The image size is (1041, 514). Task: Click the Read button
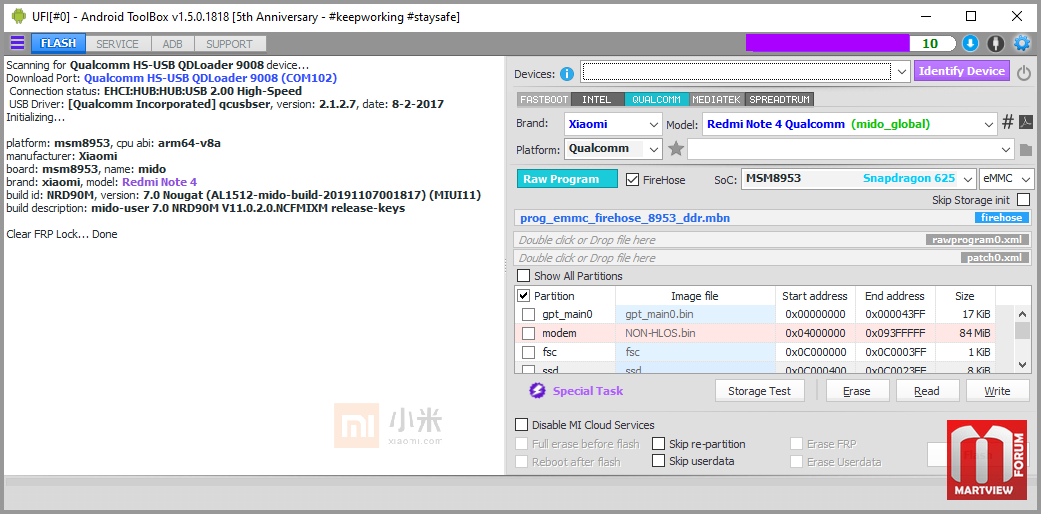tap(927, 391)
